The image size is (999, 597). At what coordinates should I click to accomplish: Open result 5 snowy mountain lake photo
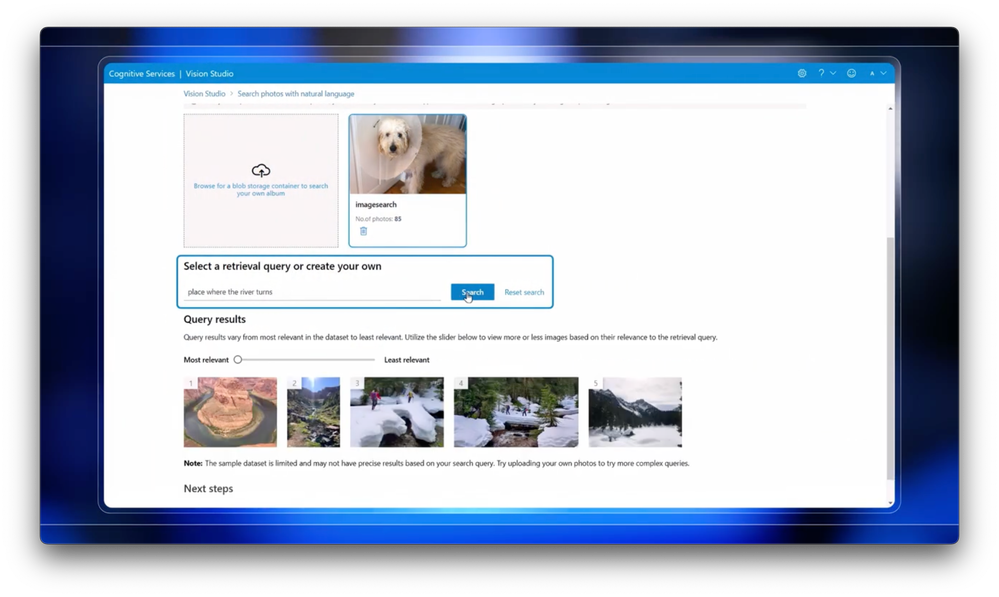[635, 412]
